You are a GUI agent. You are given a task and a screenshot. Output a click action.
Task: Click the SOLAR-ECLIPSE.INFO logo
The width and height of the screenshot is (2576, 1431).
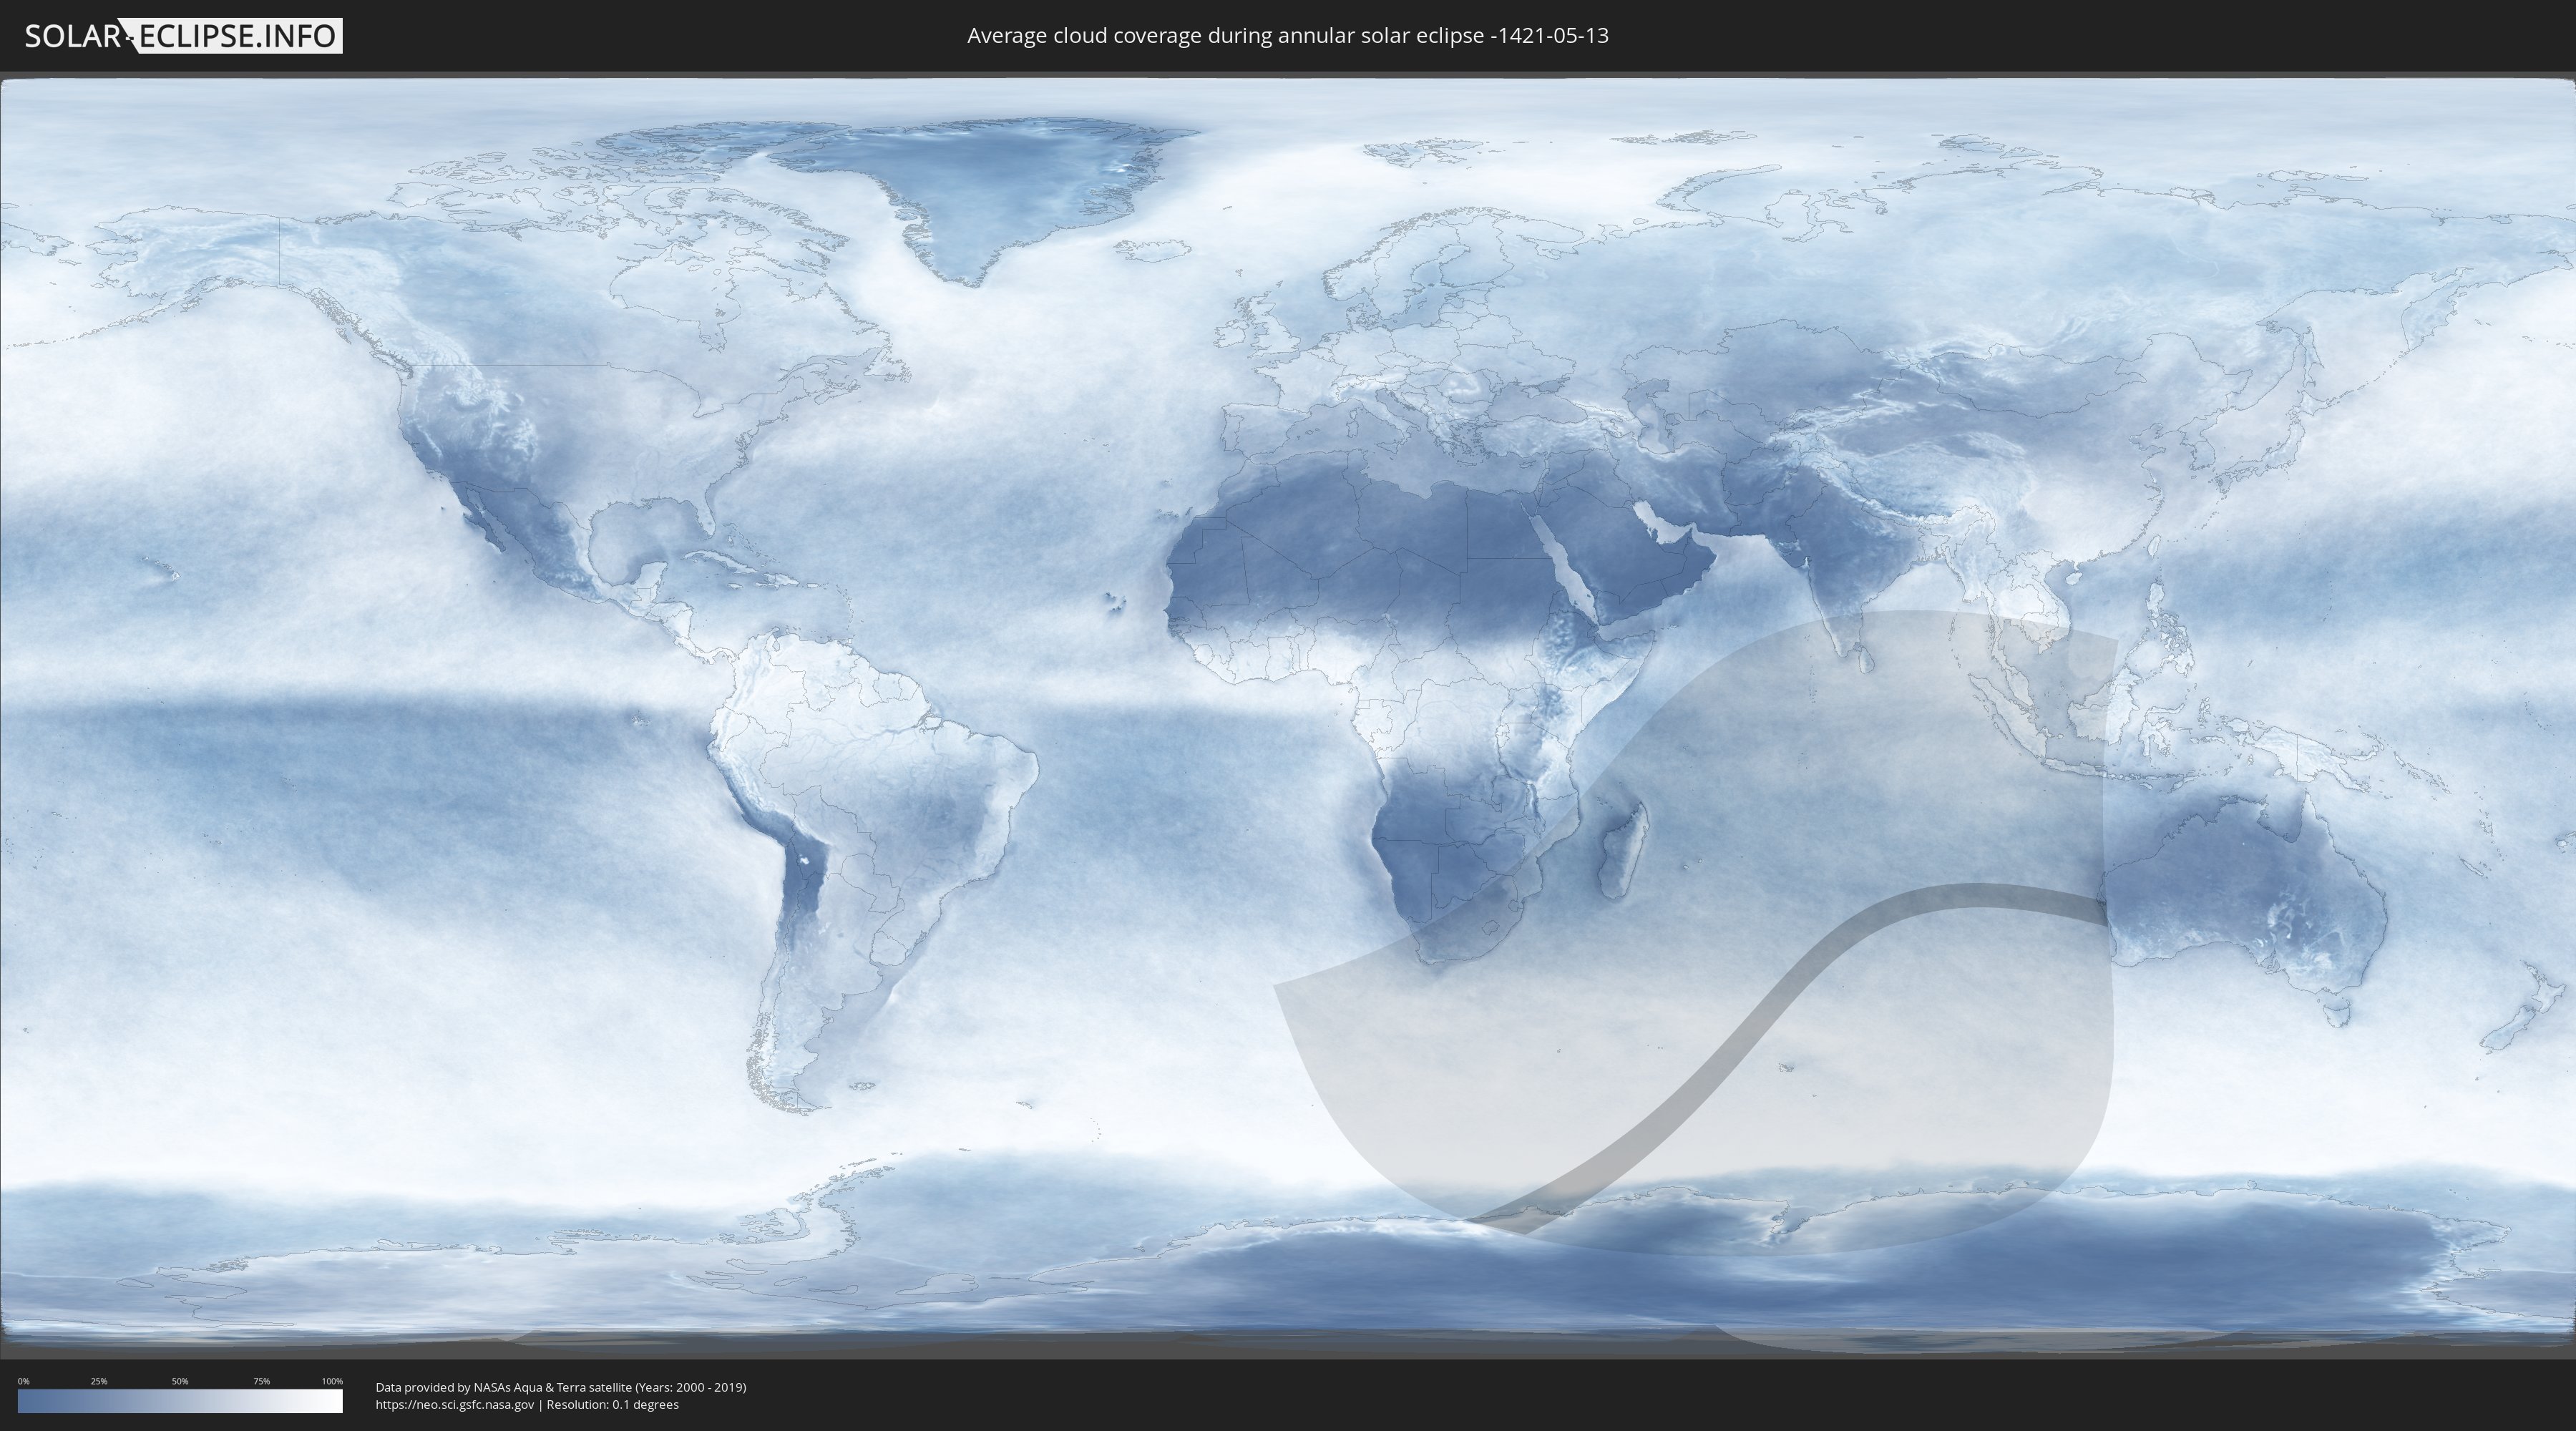pos(183,36)
